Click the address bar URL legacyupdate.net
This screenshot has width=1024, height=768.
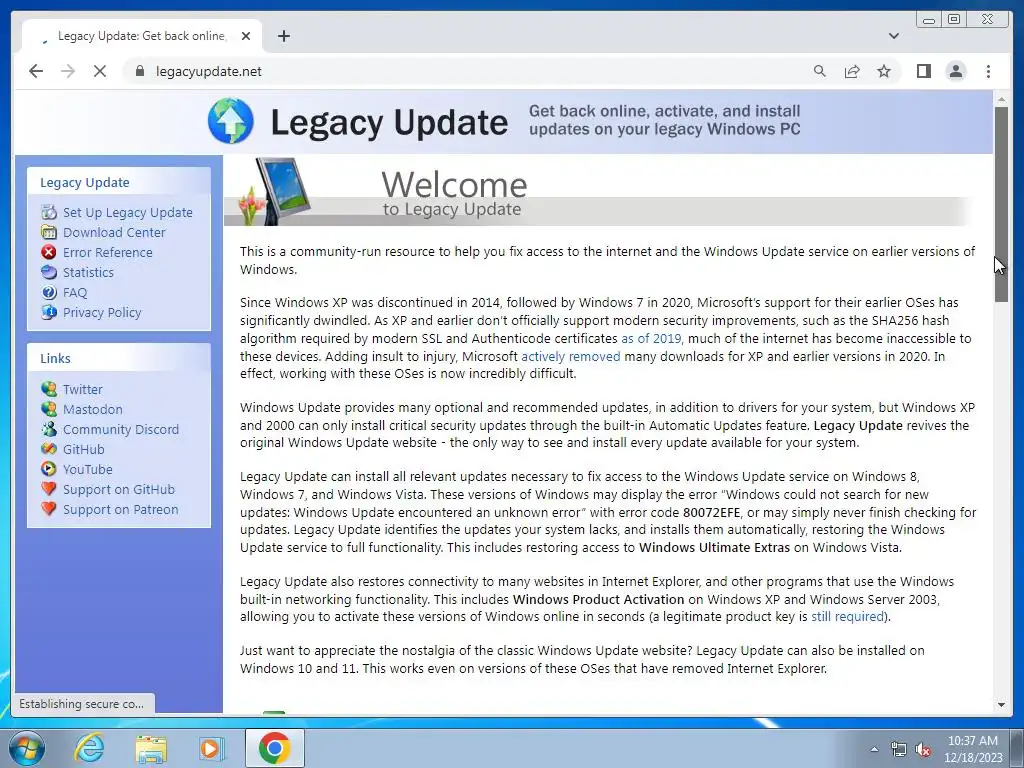(x=208, y=71)
